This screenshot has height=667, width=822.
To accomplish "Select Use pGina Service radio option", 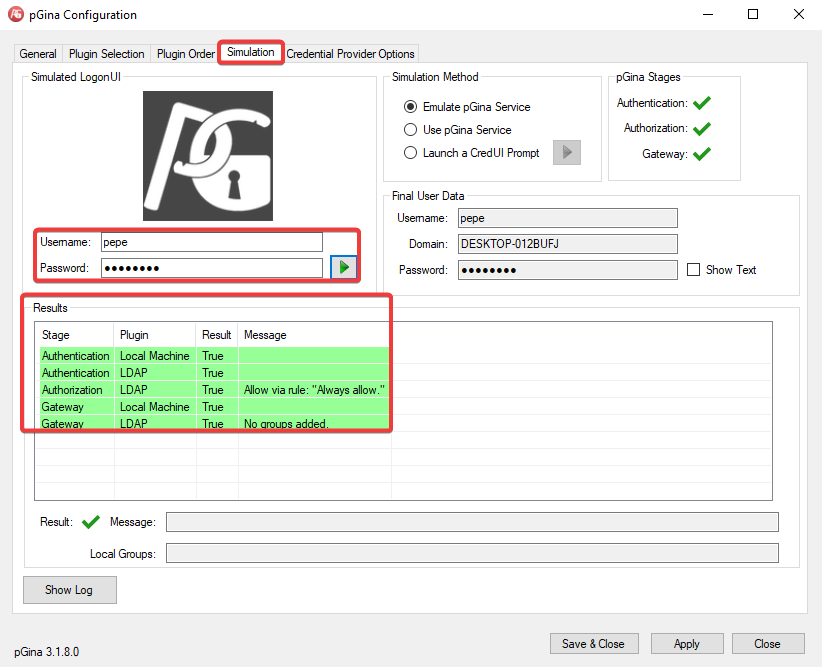I will click(x=410, y=130).
